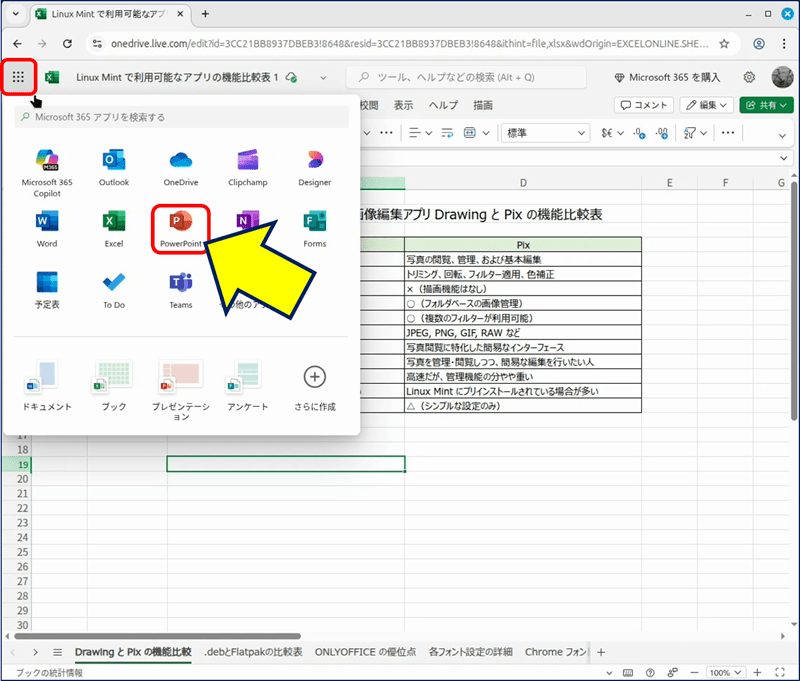Open Designer from the app grid
Viewport: 800px width, 681px height.
315,168
